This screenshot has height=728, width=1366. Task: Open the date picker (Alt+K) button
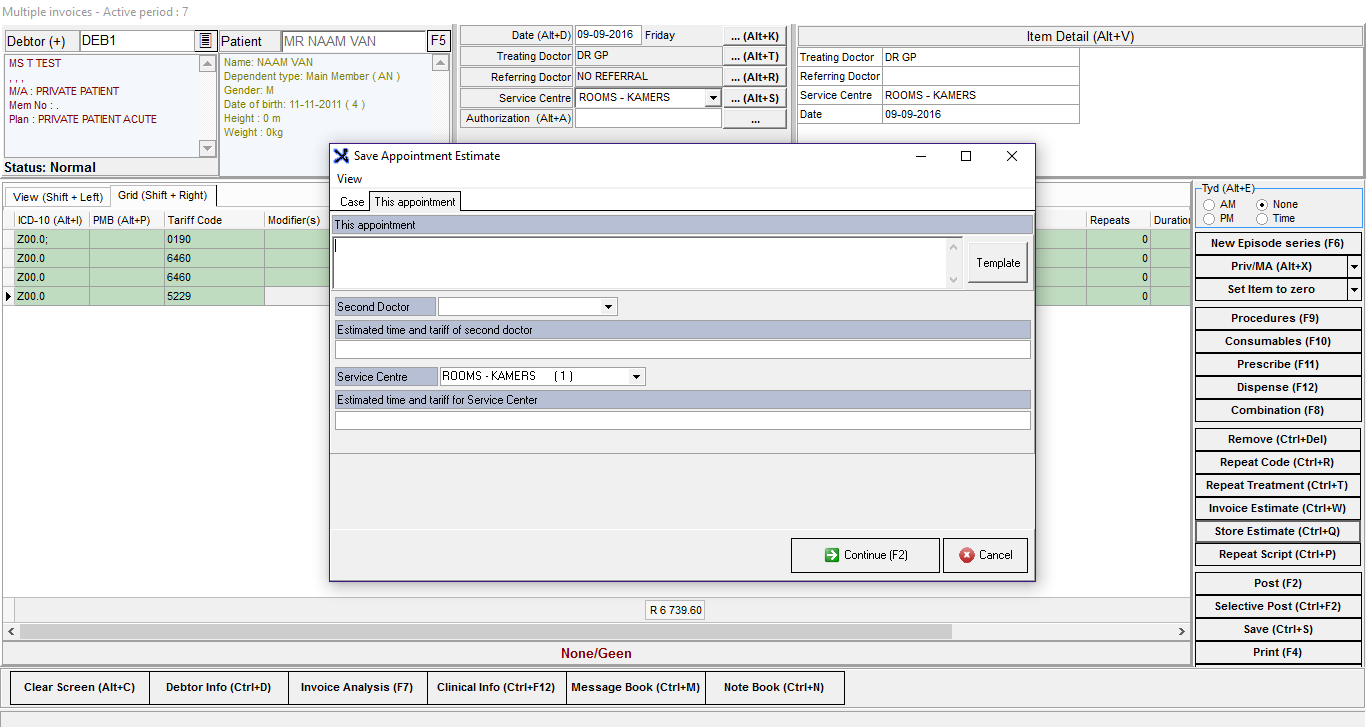(x=754, y=36)
